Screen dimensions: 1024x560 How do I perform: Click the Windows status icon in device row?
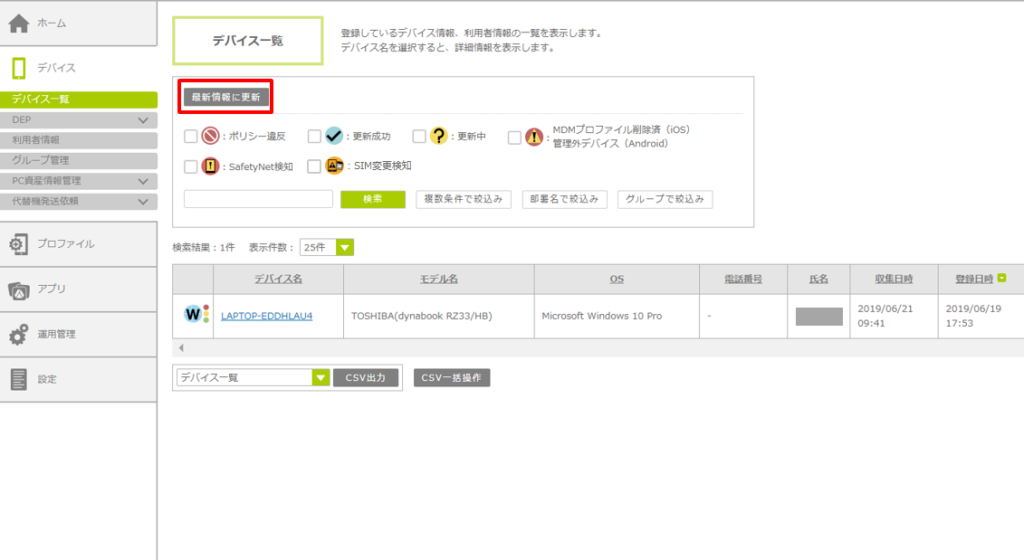[x=197, y=315]
